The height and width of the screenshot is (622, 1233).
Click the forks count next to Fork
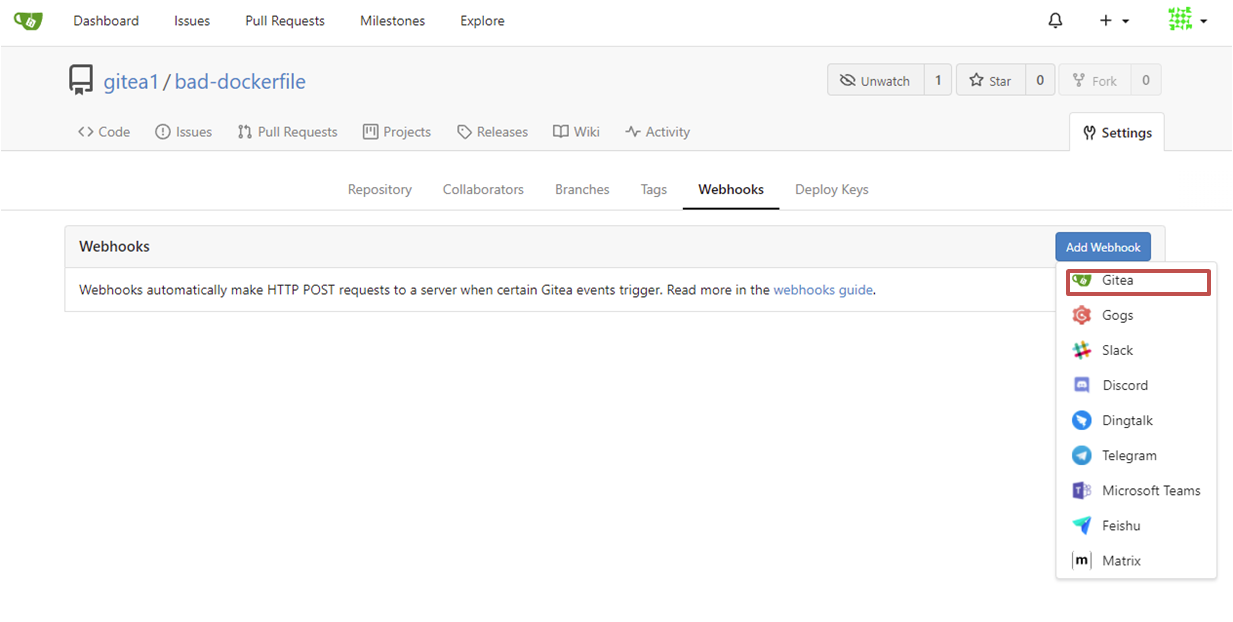(1146, 80)
